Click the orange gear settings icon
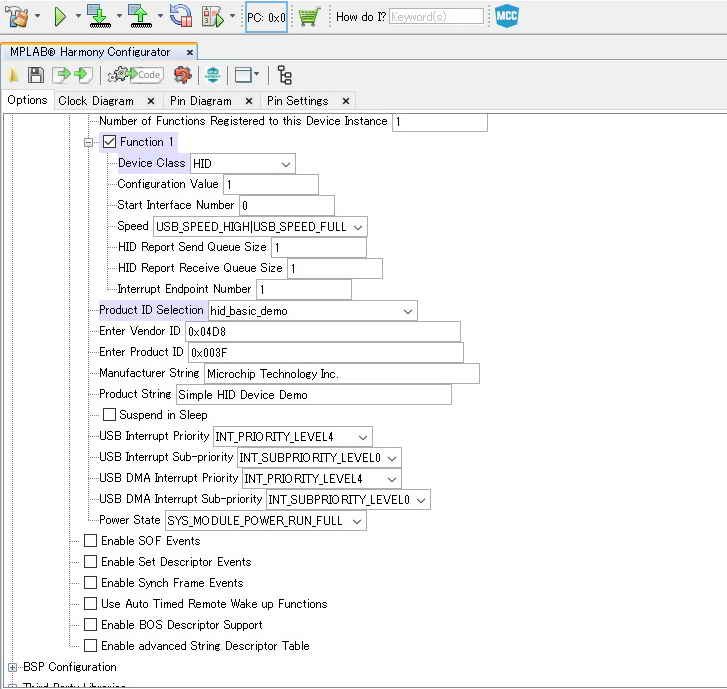The height and width of the screenshot is (689, 727). pos(183,75)
